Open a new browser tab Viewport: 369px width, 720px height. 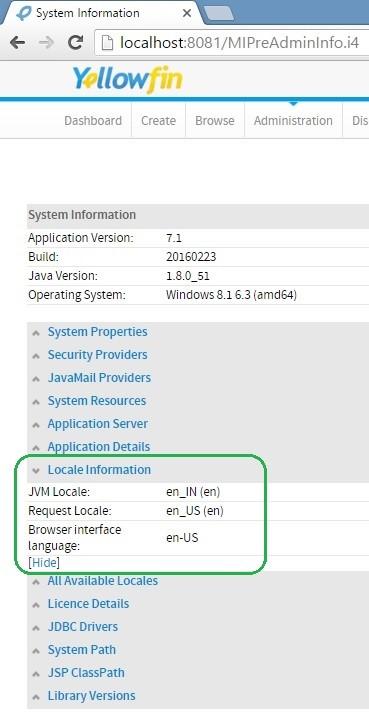[218, 14]
